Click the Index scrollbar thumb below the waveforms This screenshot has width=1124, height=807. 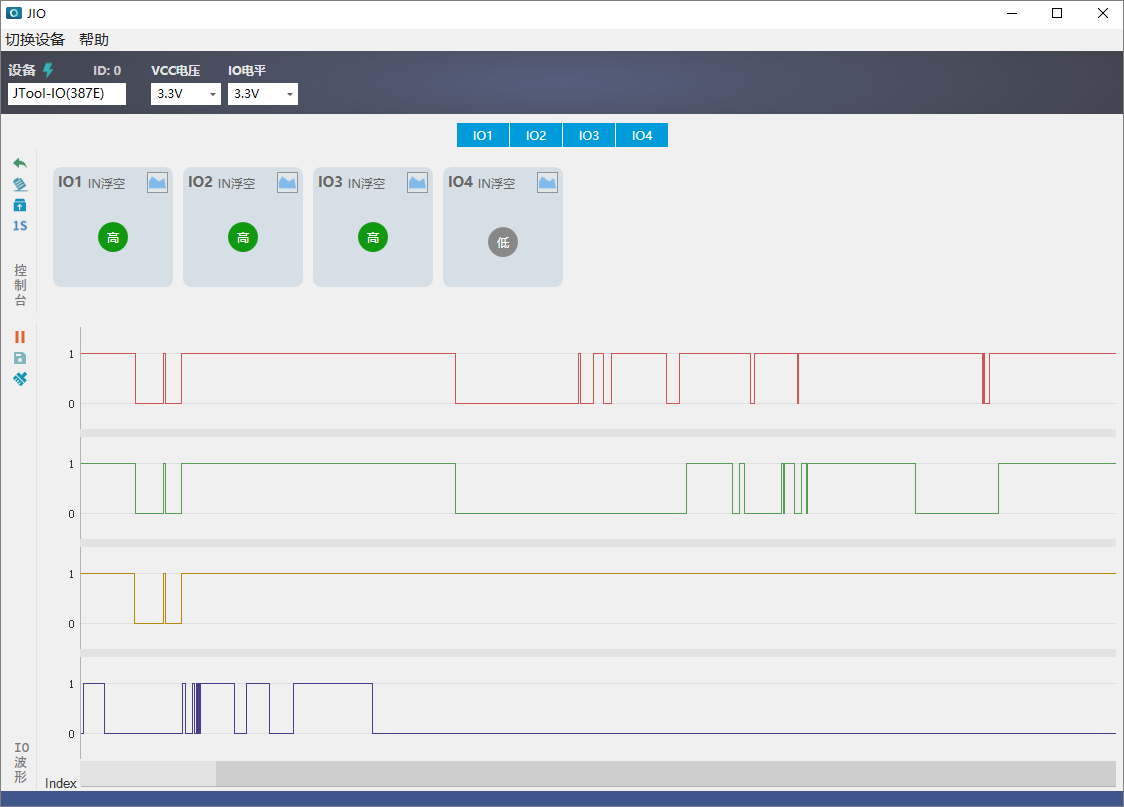pos(665,773)
